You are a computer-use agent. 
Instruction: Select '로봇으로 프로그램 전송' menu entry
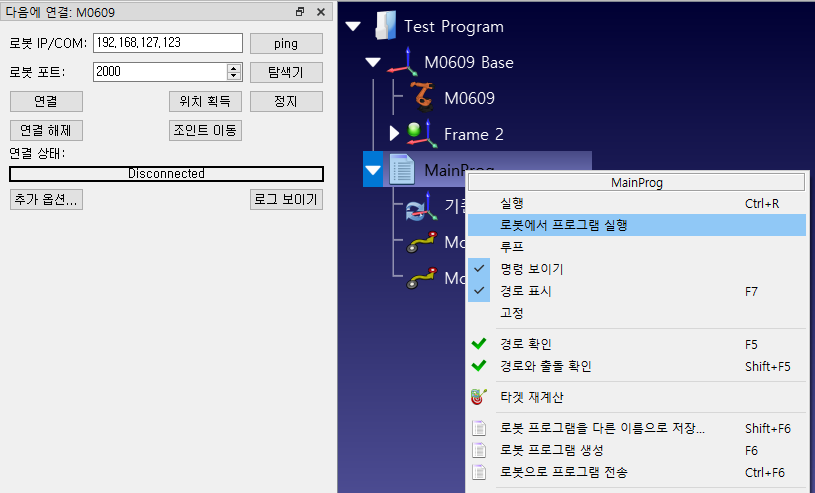(637, 472)
